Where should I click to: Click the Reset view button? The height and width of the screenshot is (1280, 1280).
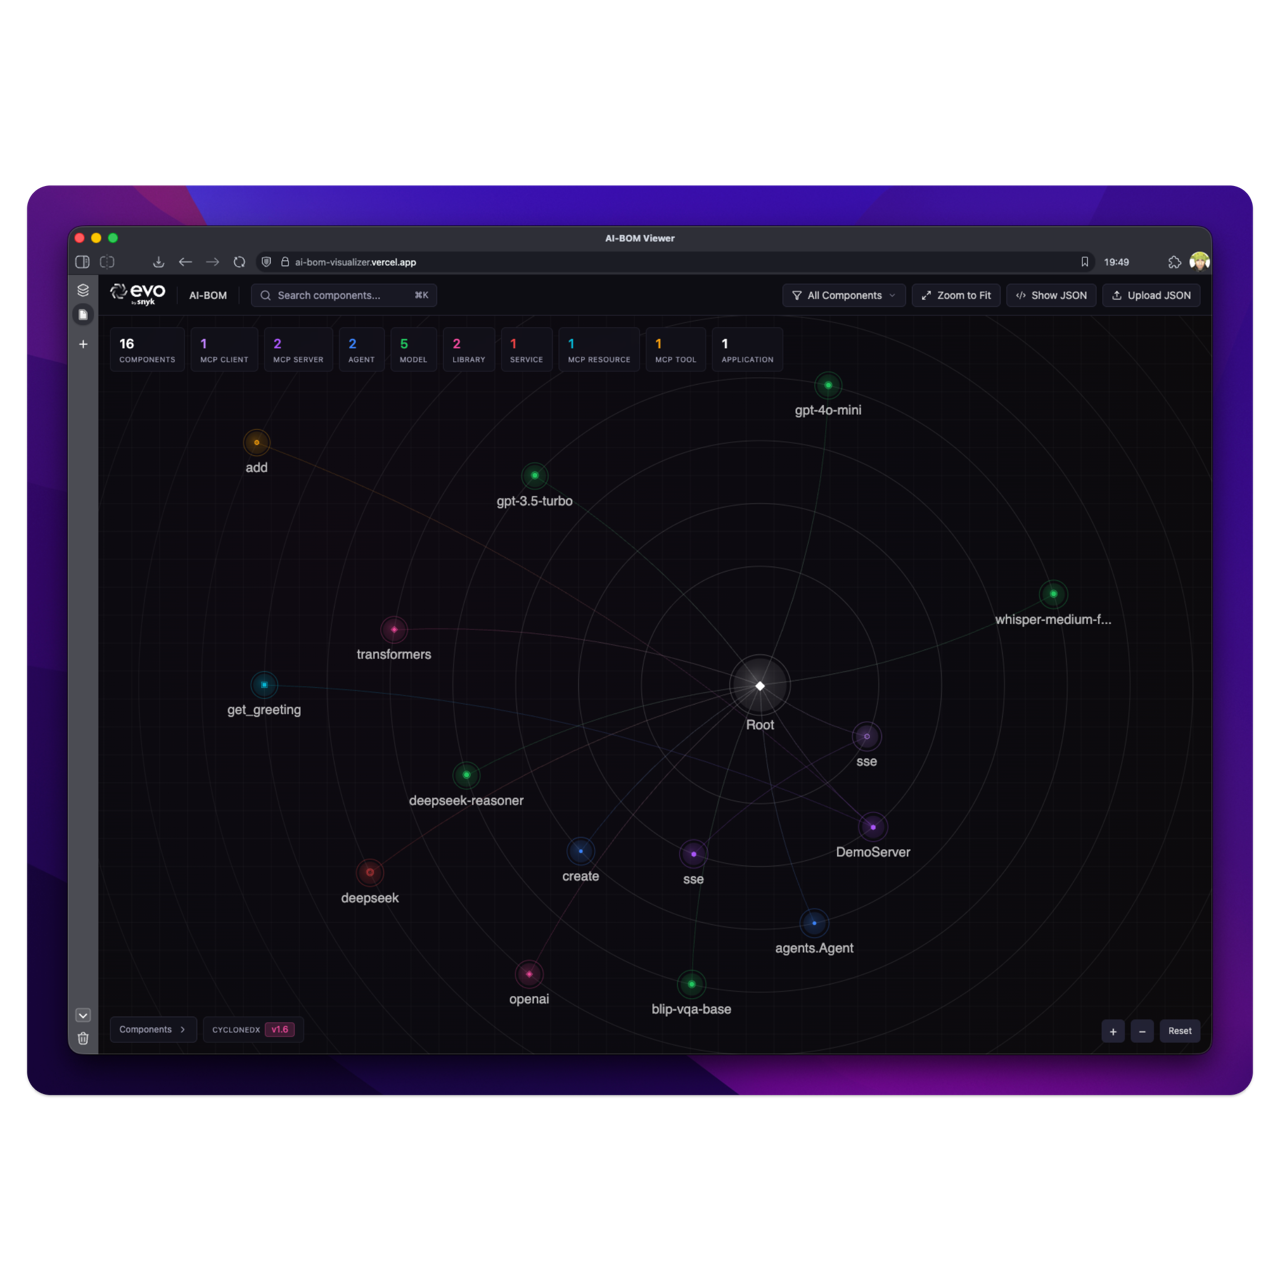(1179, 1031)
